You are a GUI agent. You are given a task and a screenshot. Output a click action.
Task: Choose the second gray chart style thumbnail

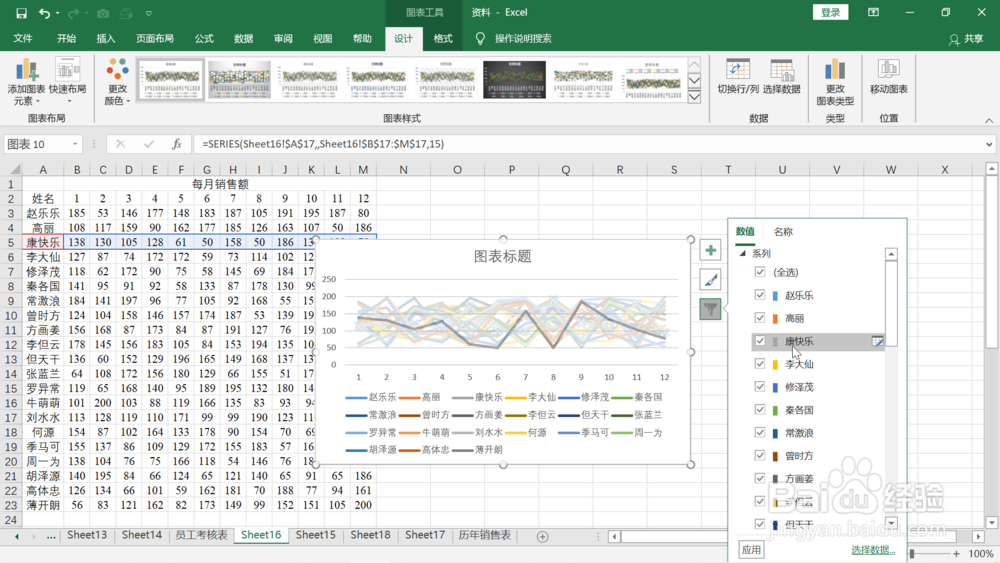click(239, 80)
